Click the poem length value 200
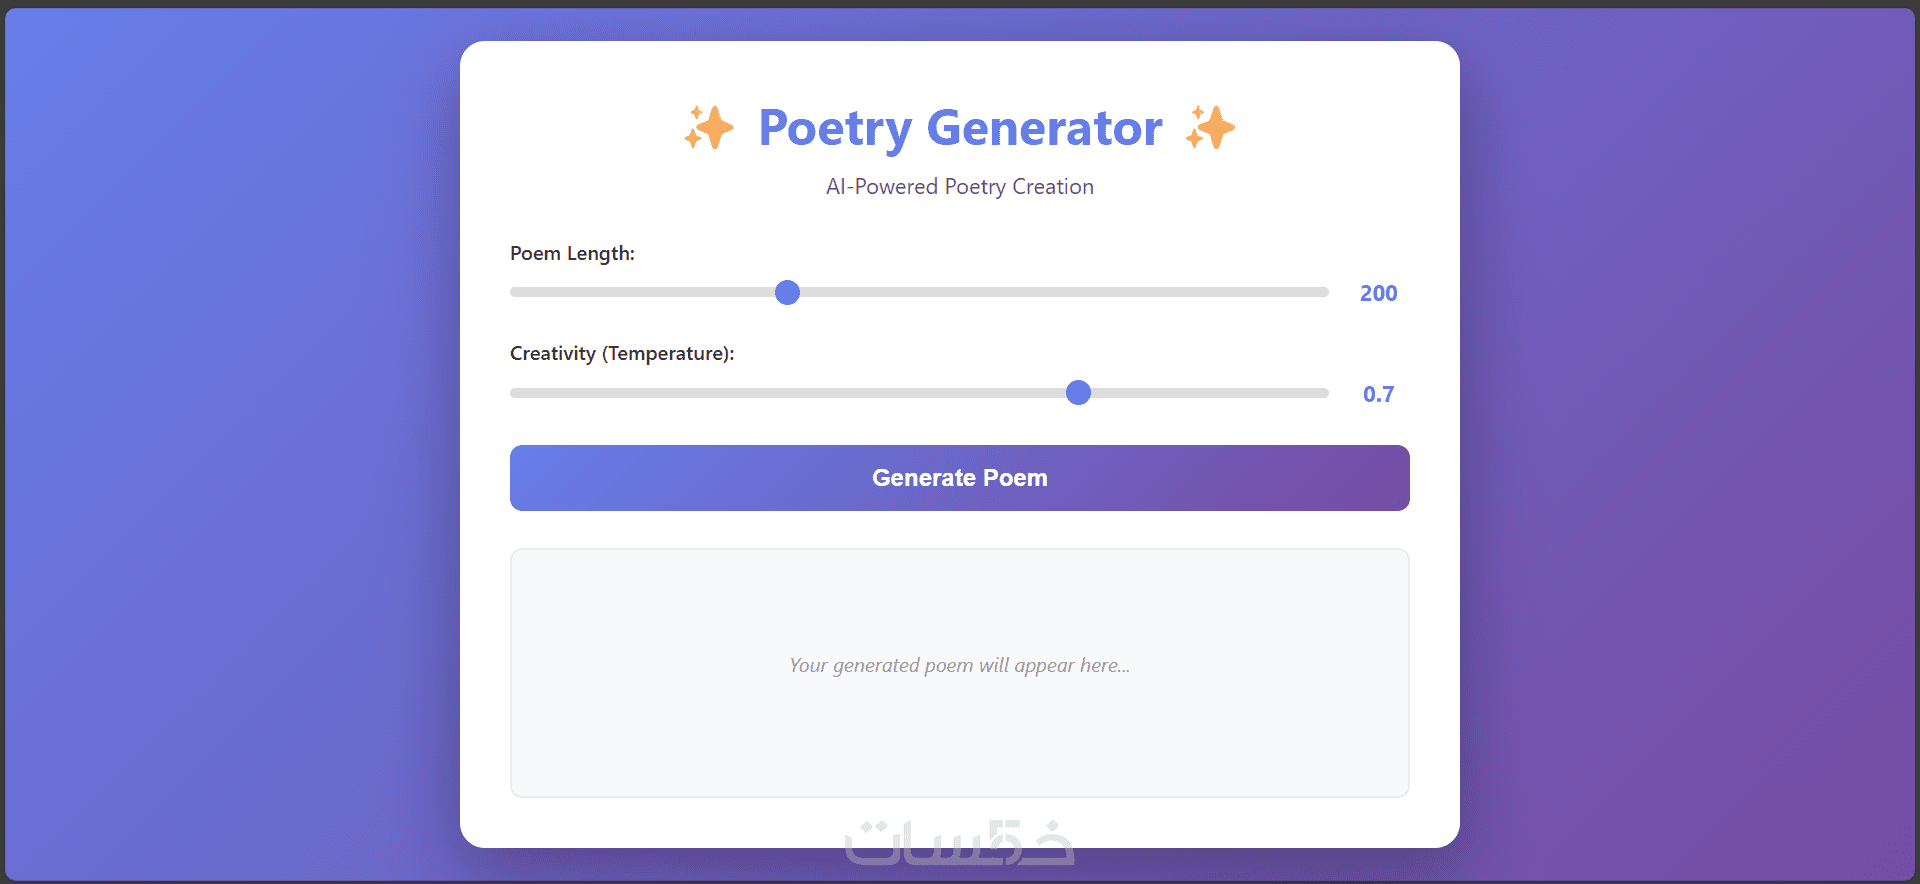1920x884 pixels. 1378,293
